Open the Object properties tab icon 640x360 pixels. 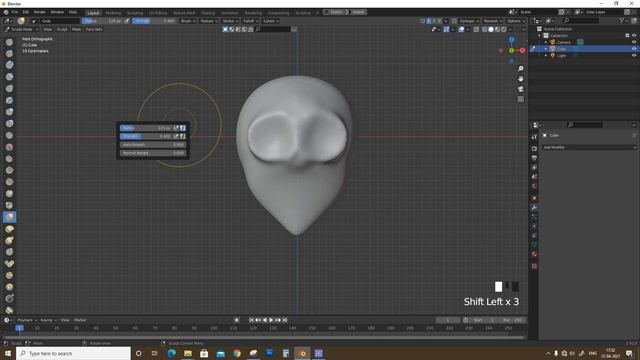pos(534,198)
